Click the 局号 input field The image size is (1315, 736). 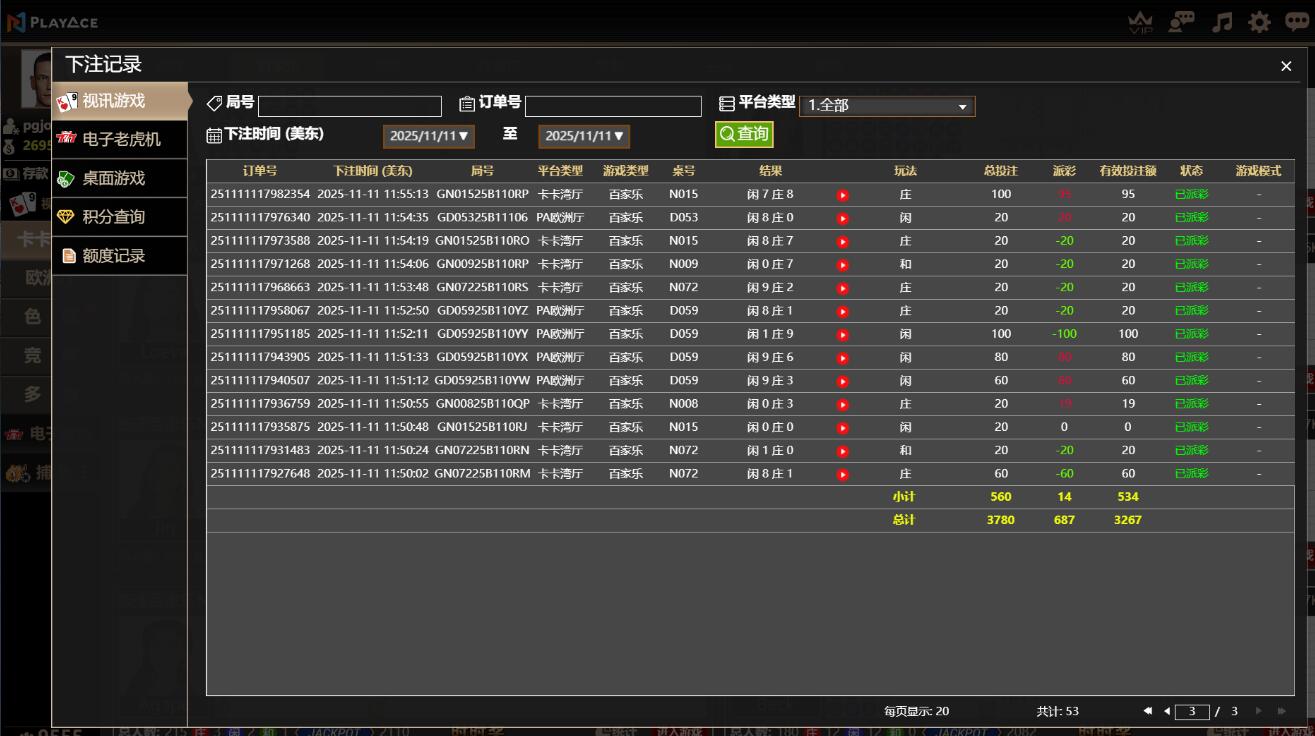349,106
